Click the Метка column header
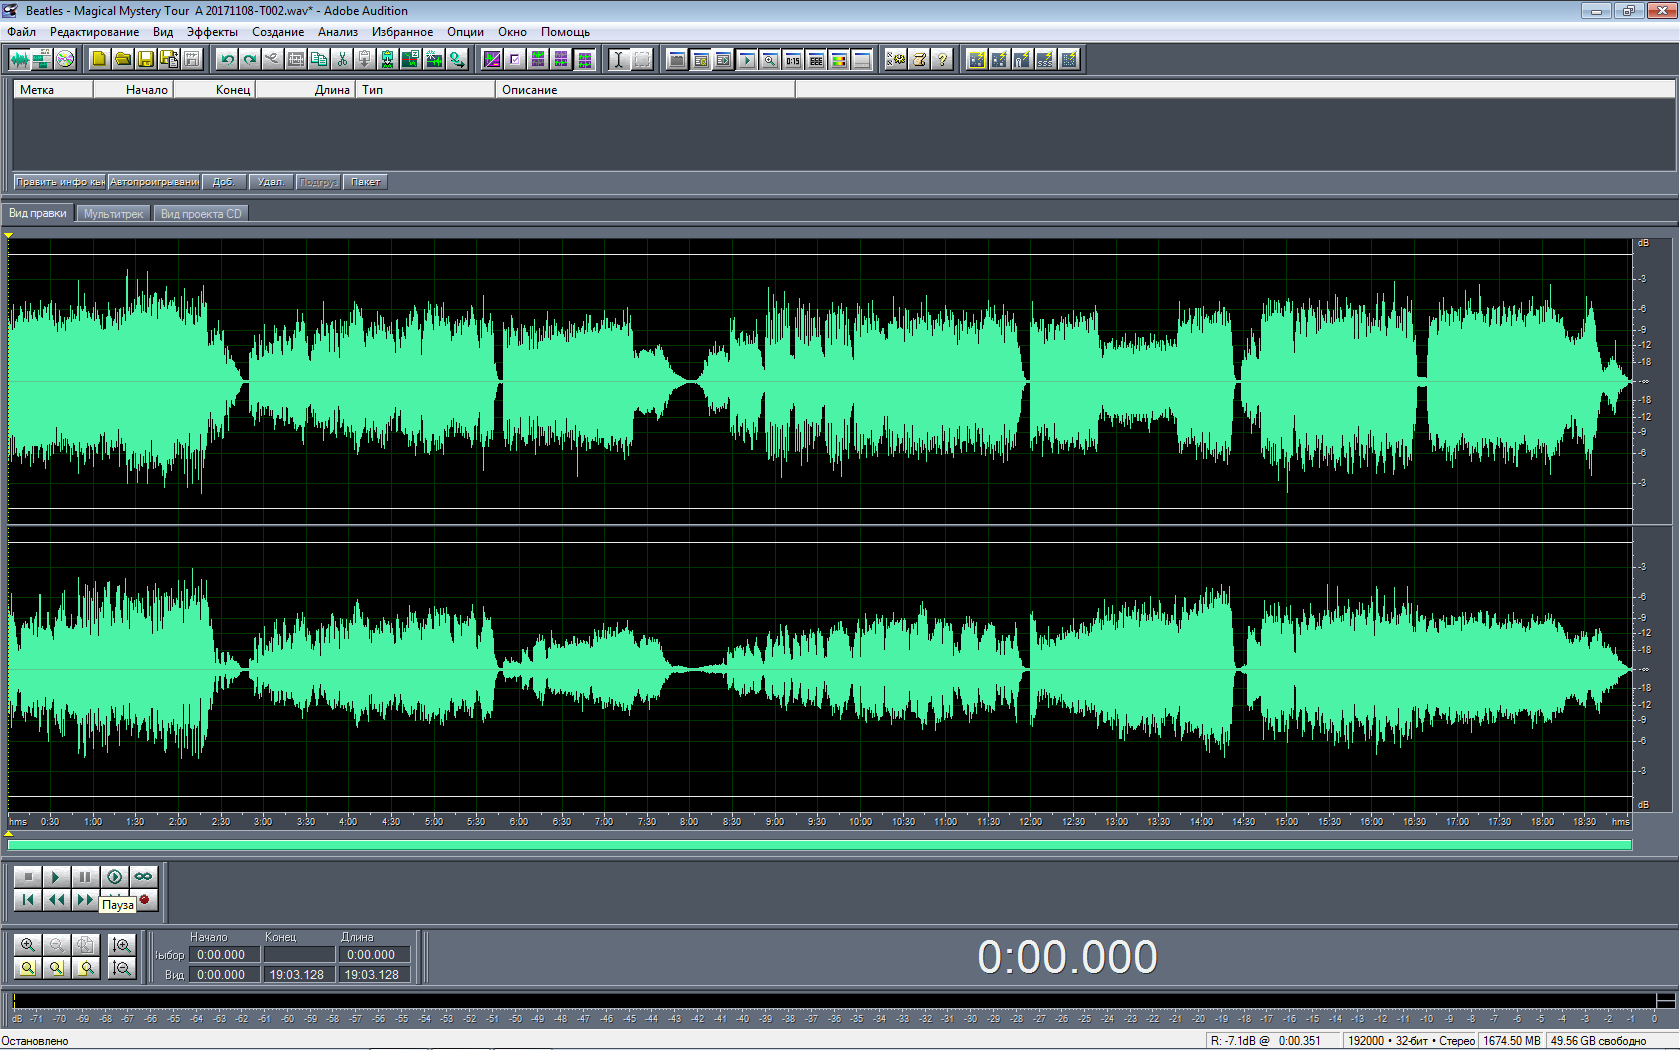The height and width of the screenshot is (1050, 1680). point(53,90)
